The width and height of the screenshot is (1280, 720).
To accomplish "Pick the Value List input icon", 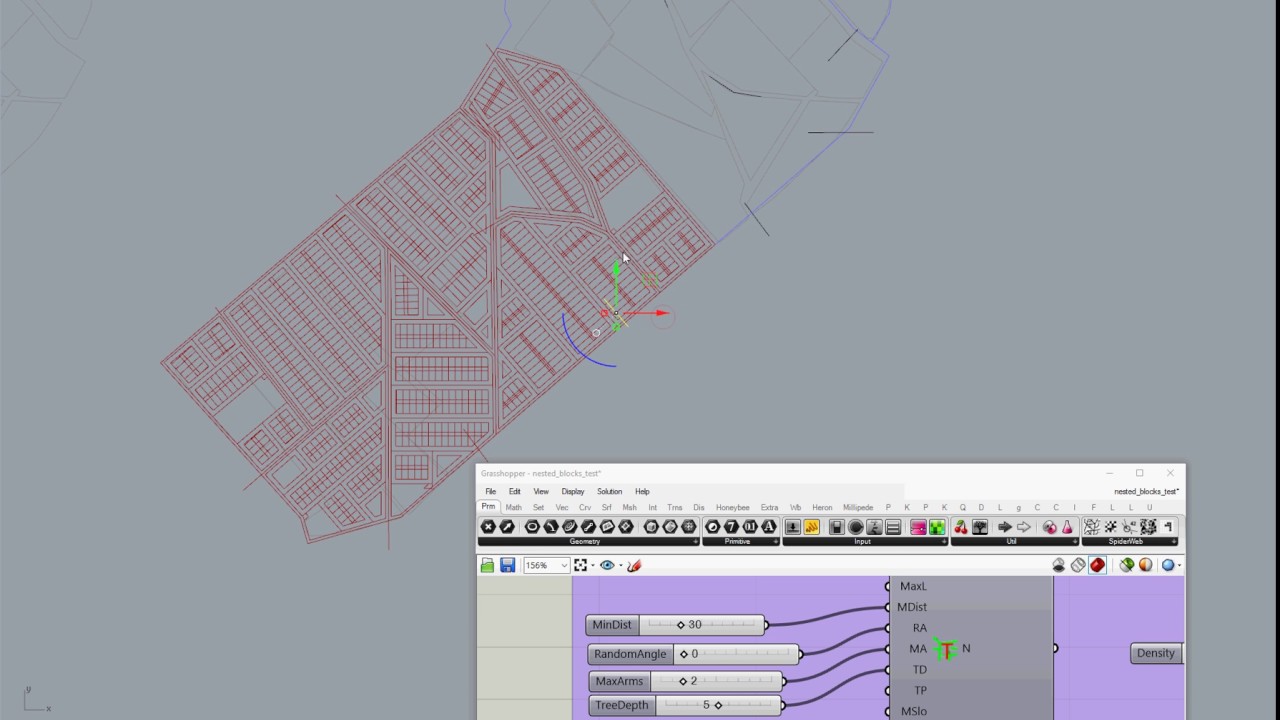I will [x=893, y=527].
